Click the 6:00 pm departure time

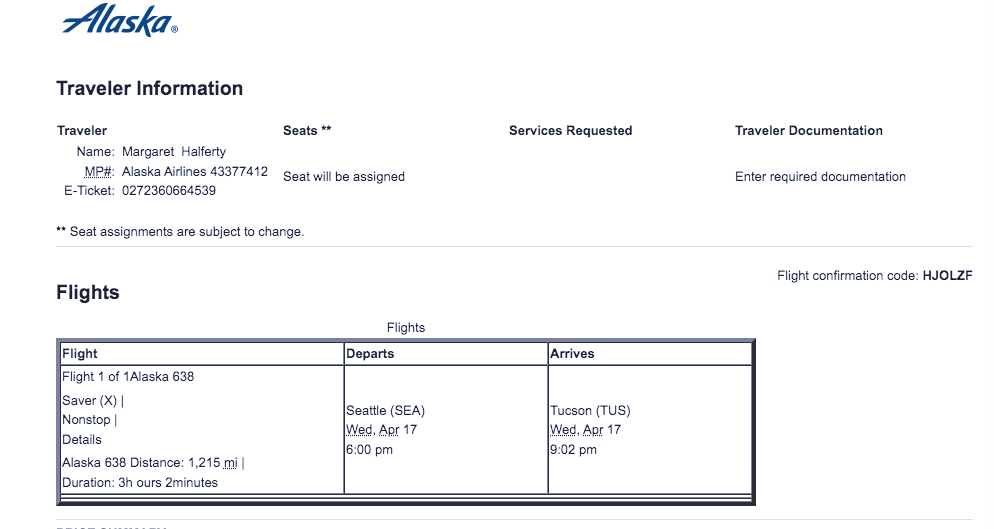click(x=369, y=450)
